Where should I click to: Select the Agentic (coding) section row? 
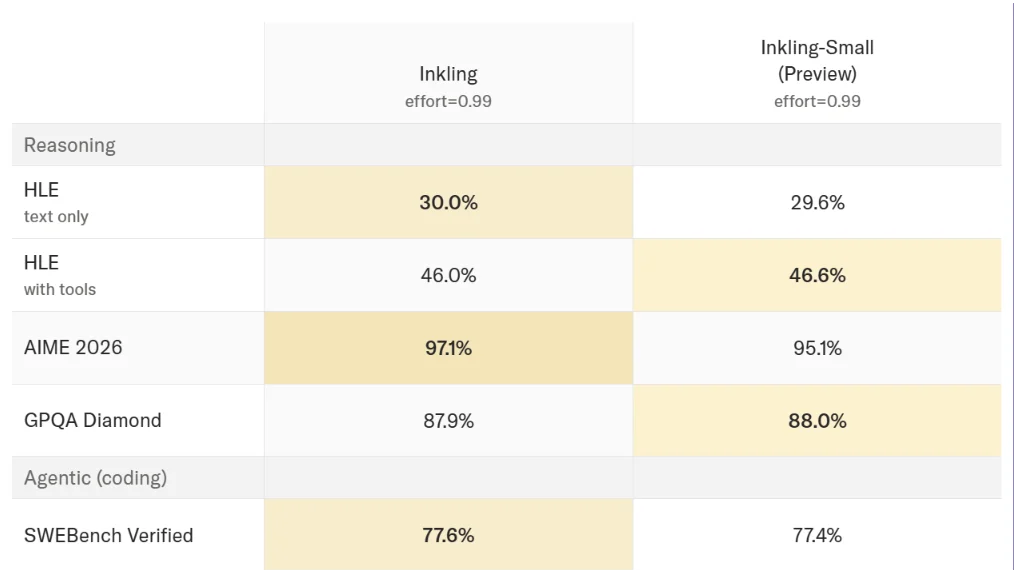tap(507, 478)
